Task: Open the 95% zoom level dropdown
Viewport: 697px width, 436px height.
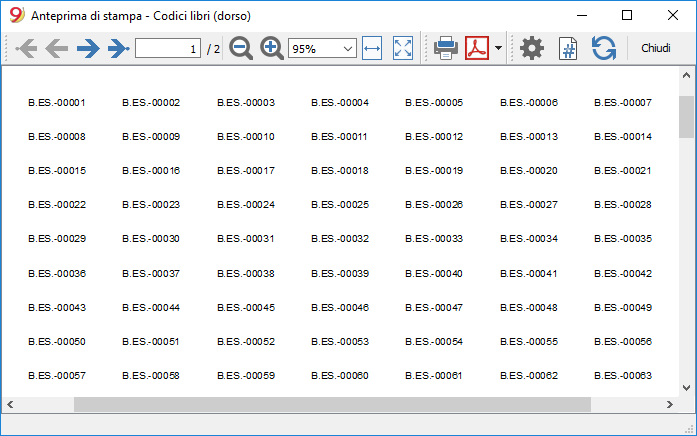Action: coord(322,48)
